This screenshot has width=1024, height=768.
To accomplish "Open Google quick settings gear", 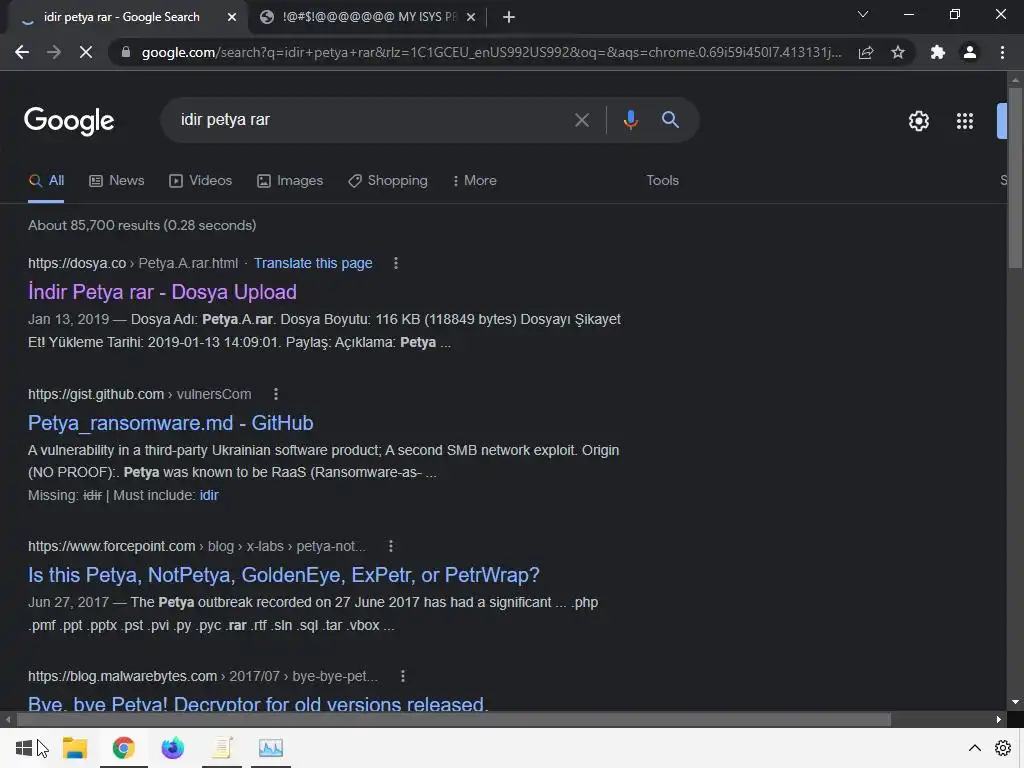I will 919,121.
